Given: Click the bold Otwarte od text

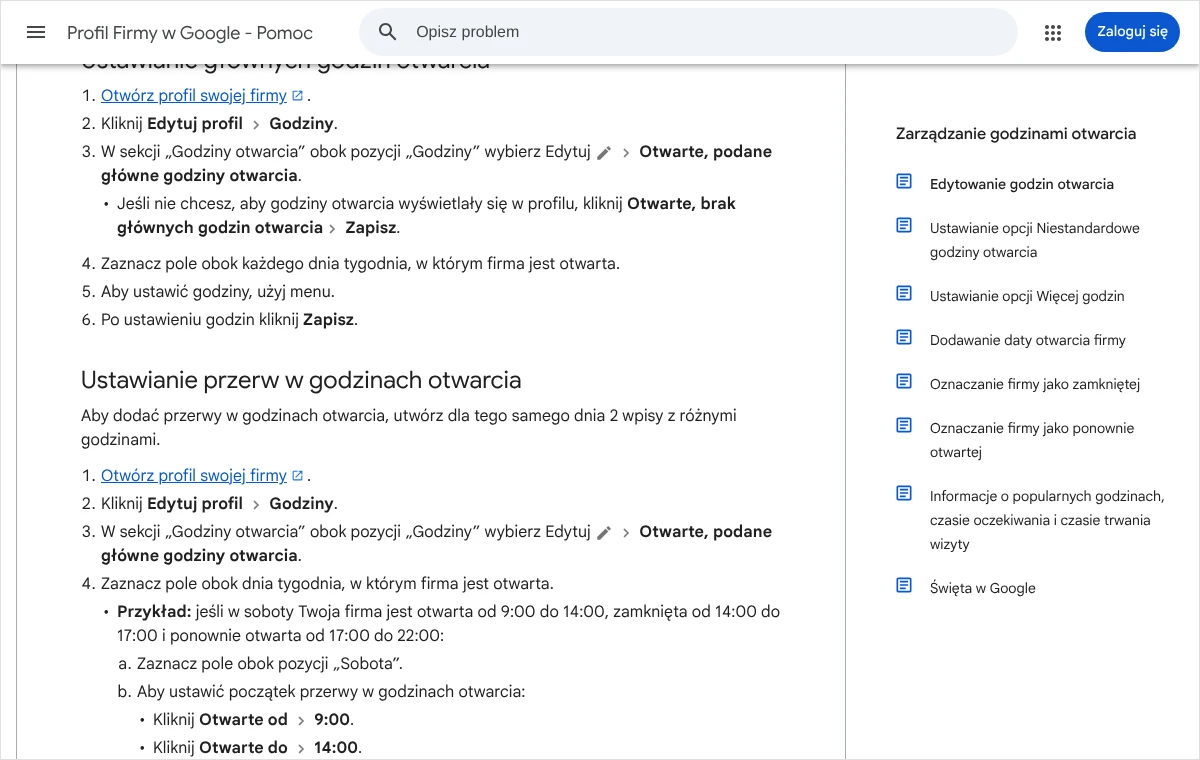Looking at the screenshot, I should click(243, 719).
